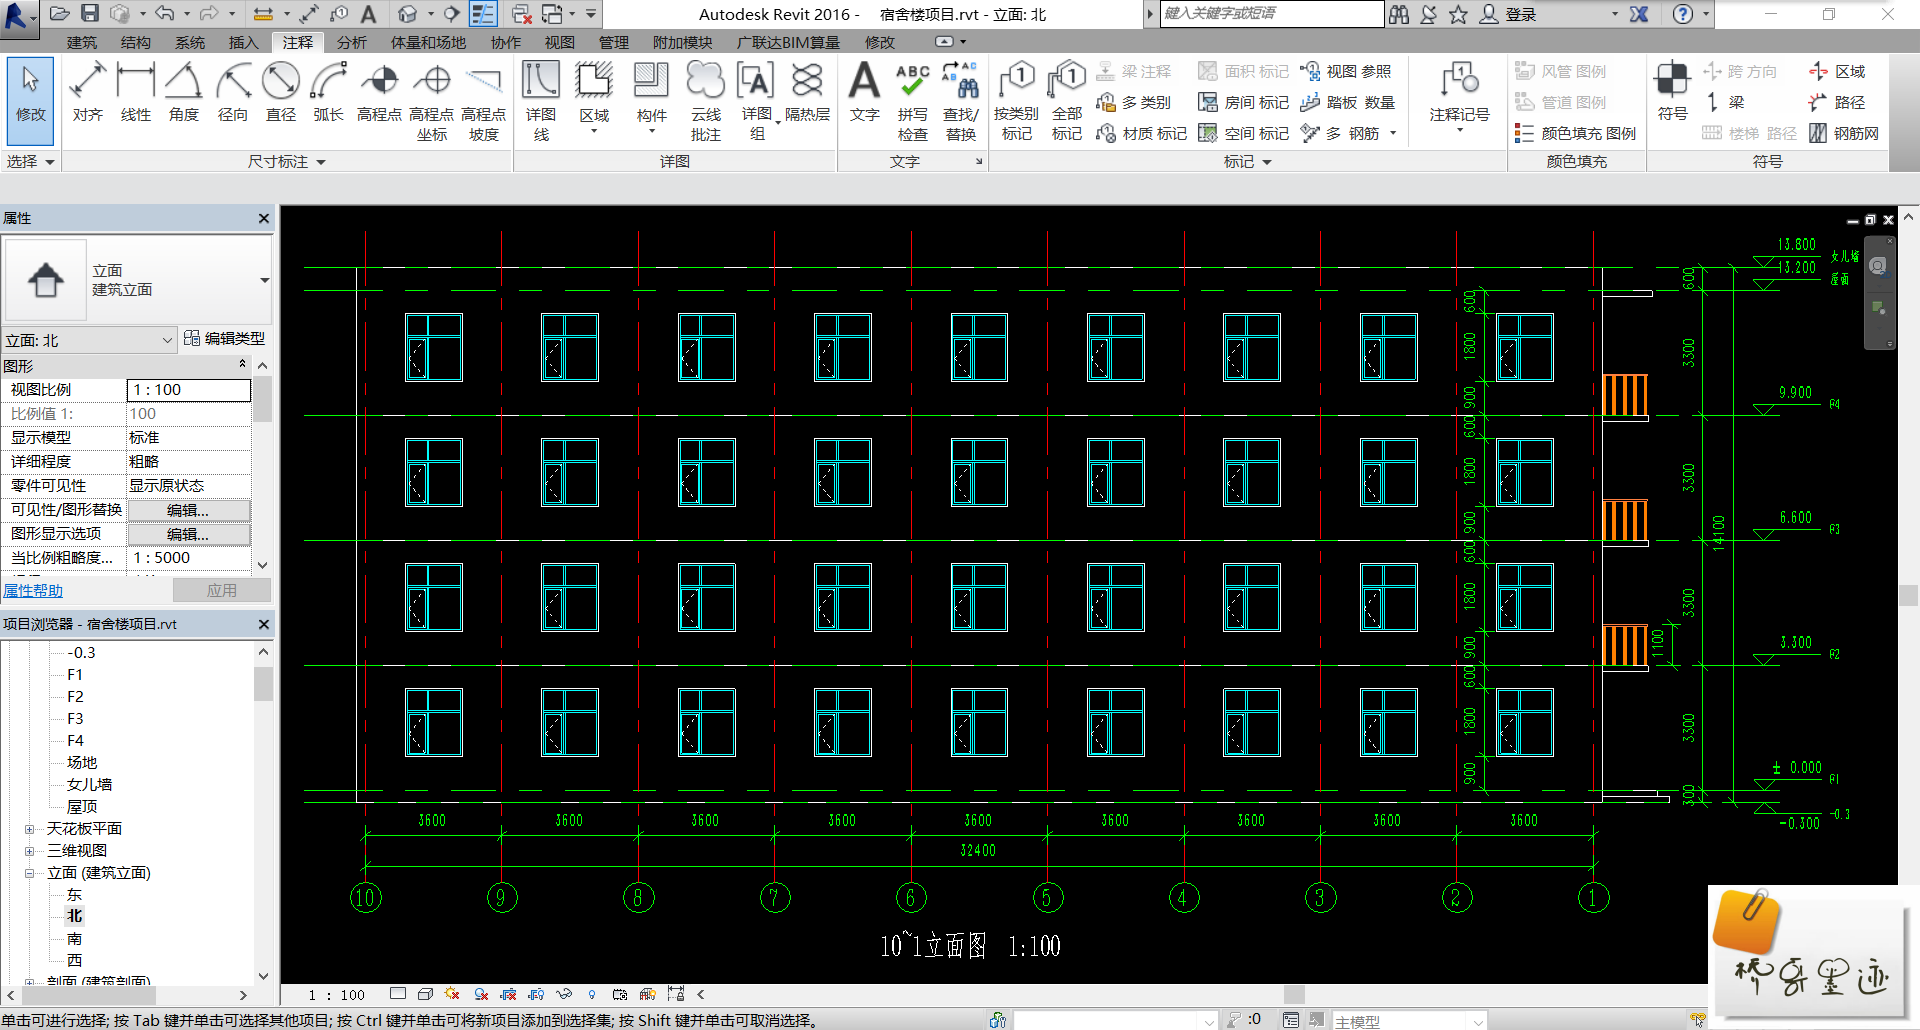Screen dimensions: 1920x1030
Task: Open the 南 elevation view
Action: tap(75, 939)
